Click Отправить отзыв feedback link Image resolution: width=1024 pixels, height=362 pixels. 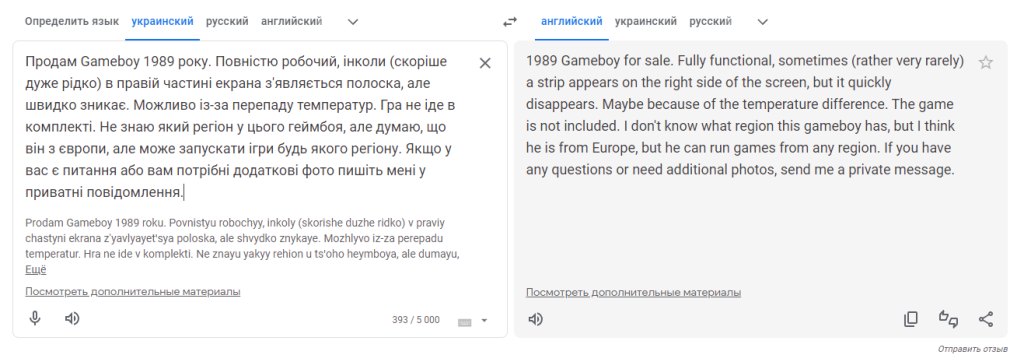pyautogui.click(x=973, y=350)
